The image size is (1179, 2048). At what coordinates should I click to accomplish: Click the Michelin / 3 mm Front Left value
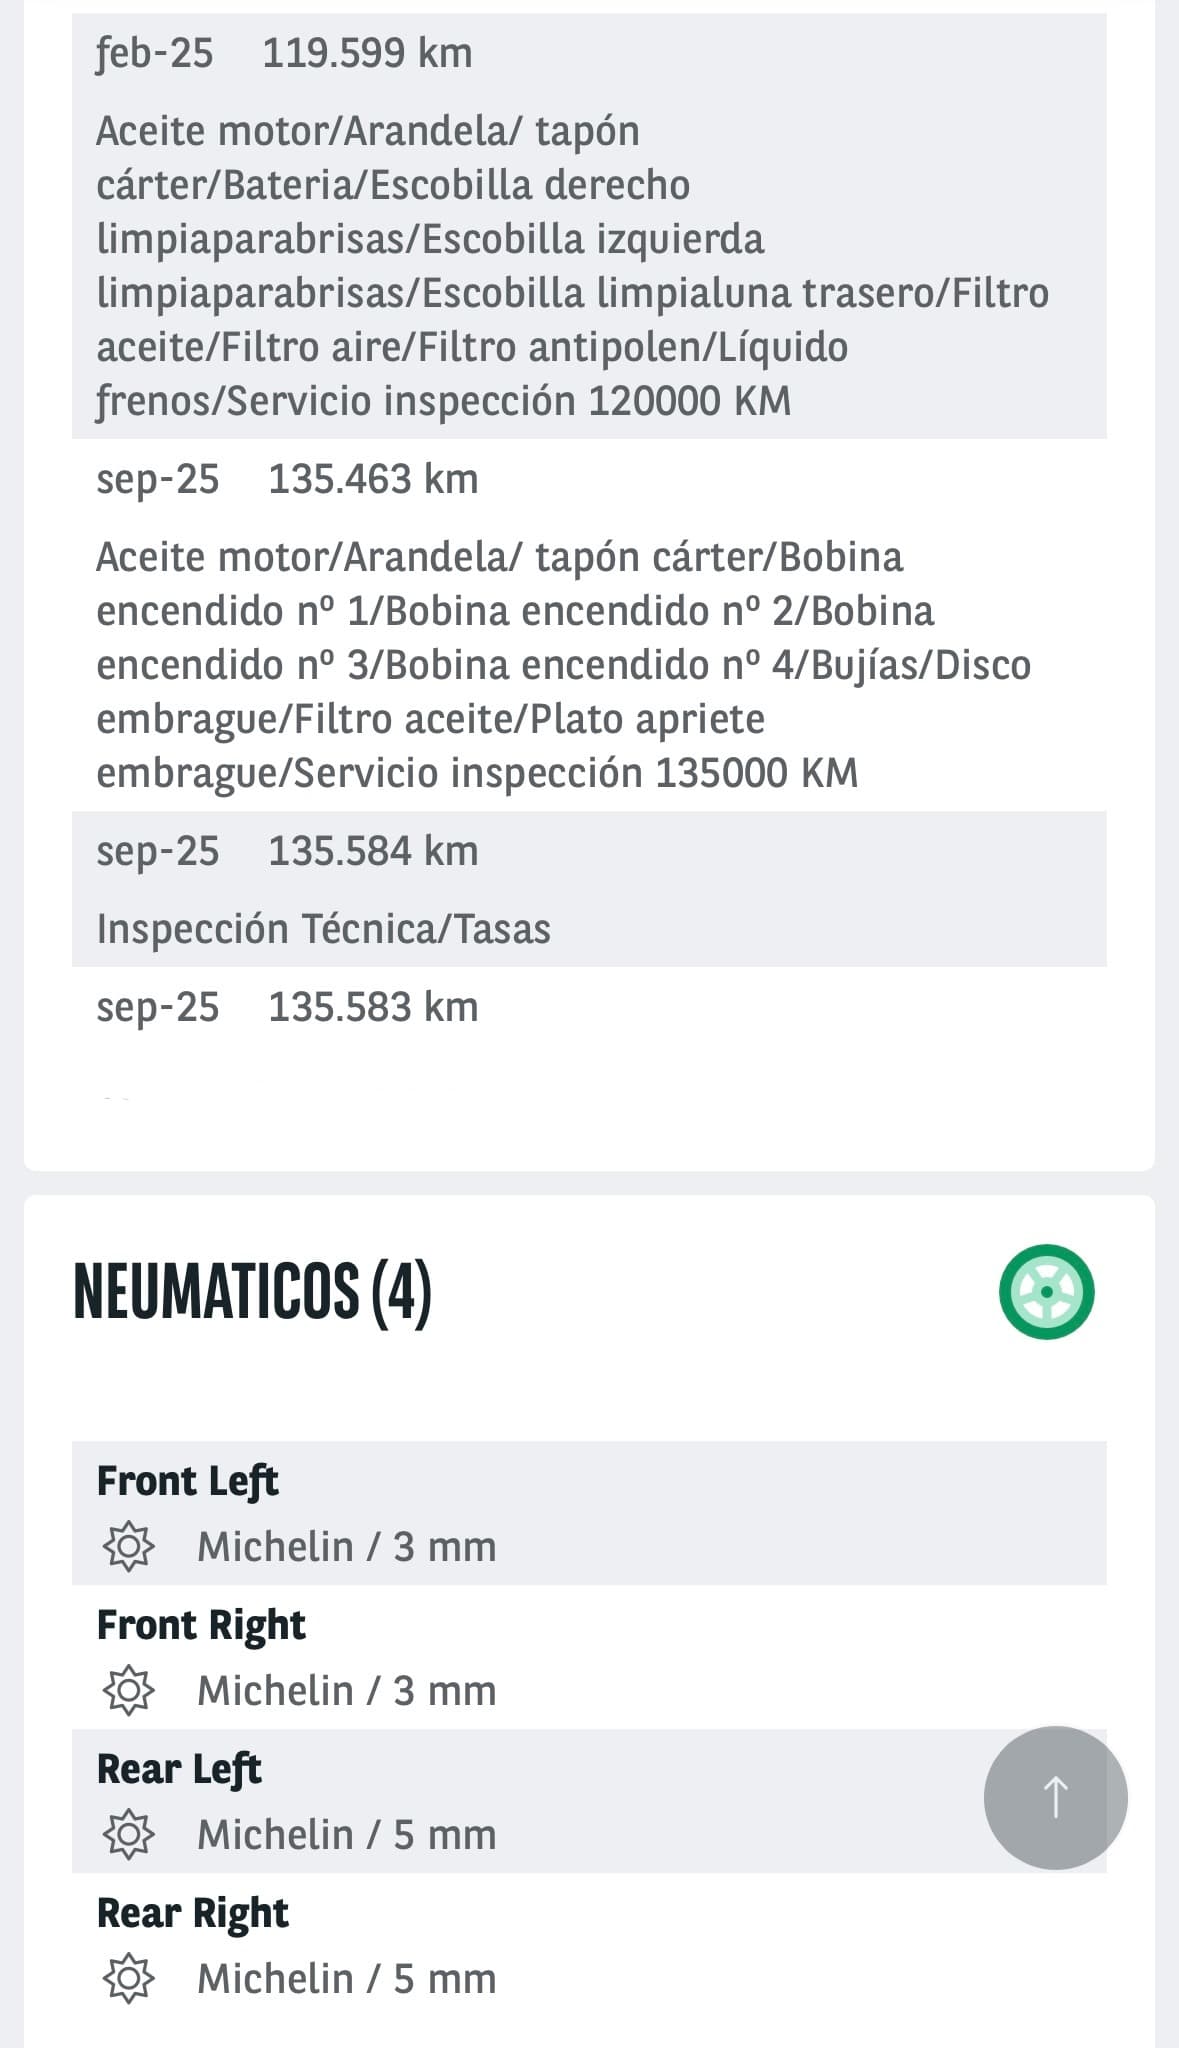(x=346, y=1546)
